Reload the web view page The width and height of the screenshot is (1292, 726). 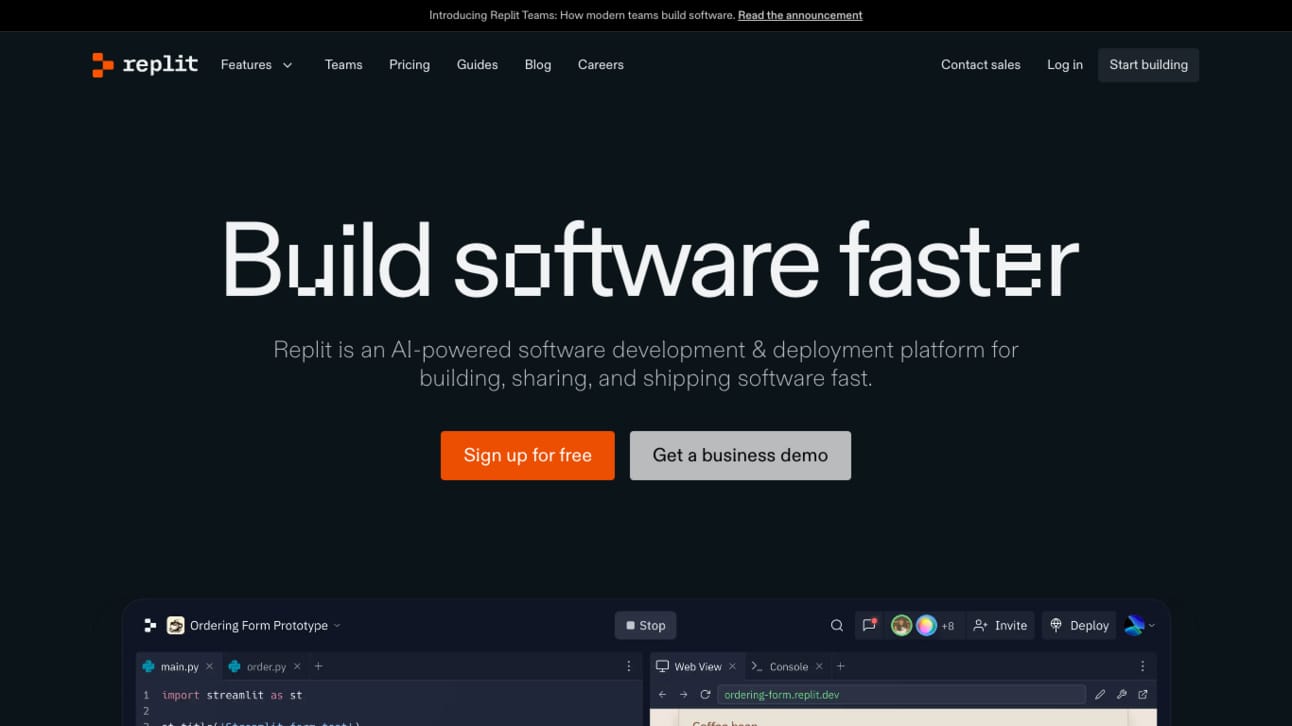point(705,695)
